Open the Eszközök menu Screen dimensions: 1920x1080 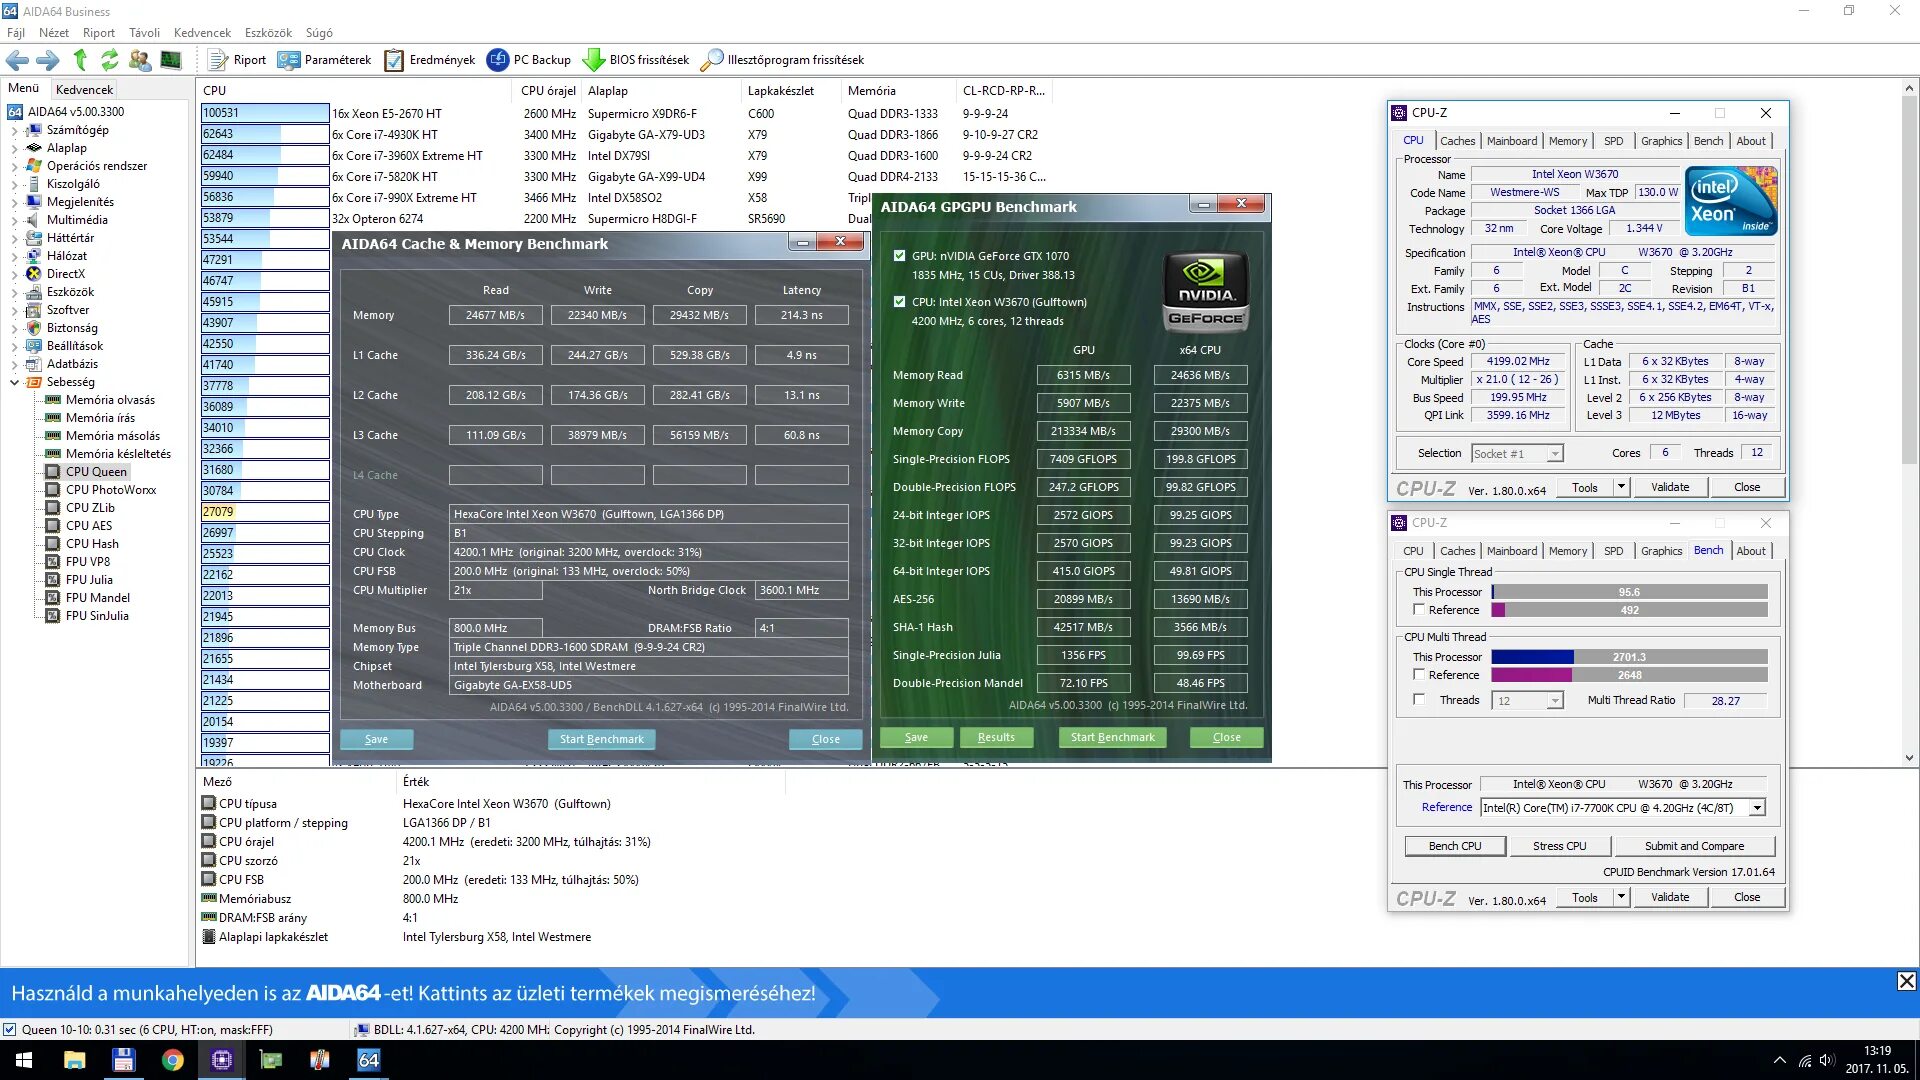[x=268, y=33]
